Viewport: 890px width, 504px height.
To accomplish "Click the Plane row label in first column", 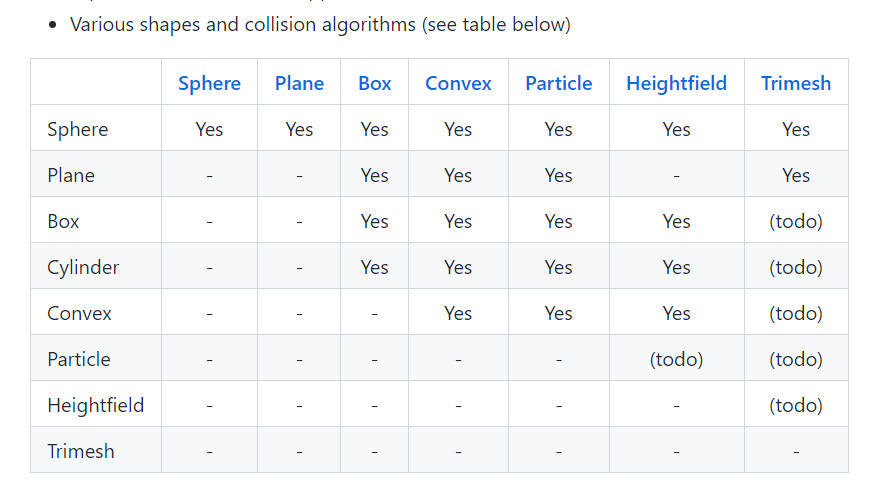I will [71, 175].
